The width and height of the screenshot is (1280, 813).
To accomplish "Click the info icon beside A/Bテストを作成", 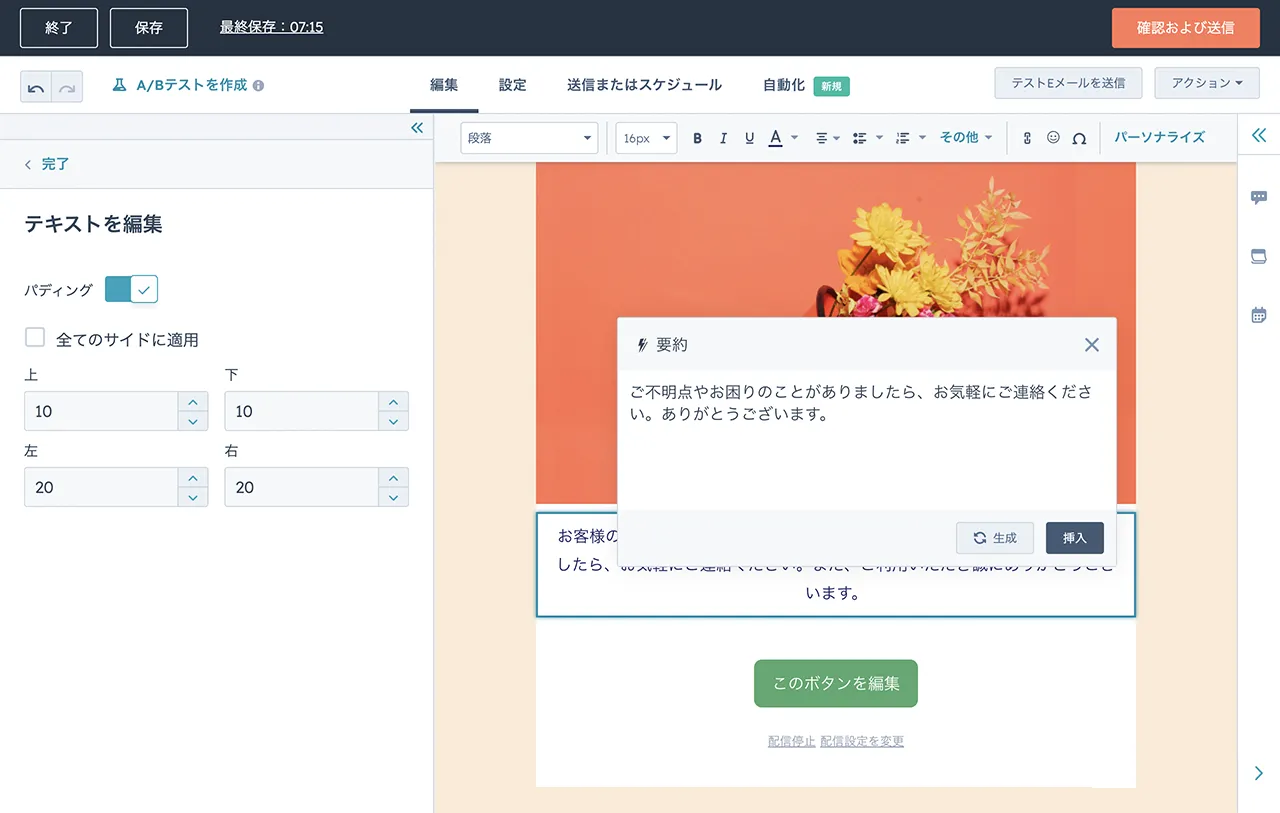I will (258, 86).
